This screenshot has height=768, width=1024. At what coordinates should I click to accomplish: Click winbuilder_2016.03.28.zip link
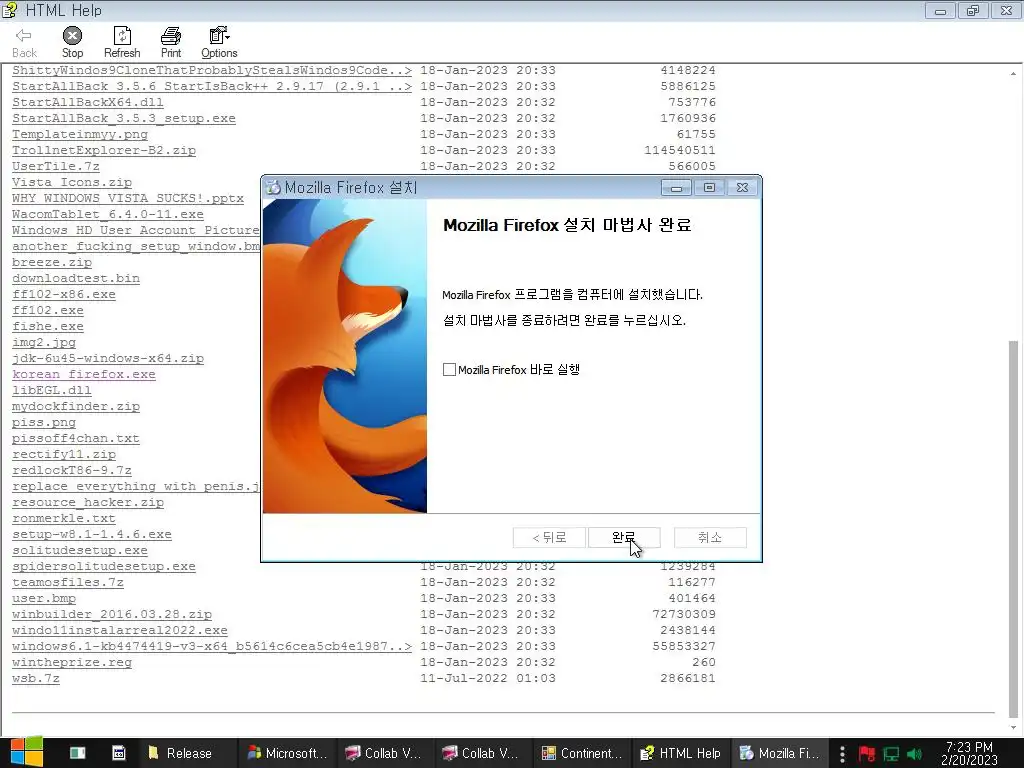[112, 615]
